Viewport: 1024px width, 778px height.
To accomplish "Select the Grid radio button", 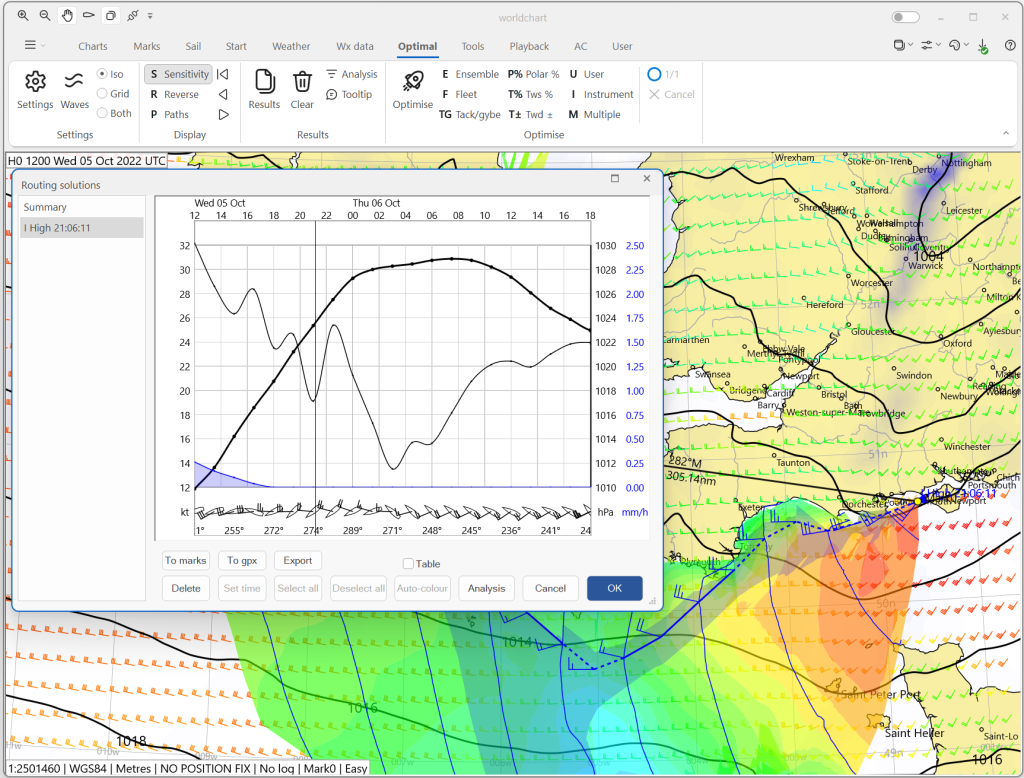I will tap(102, 94).
